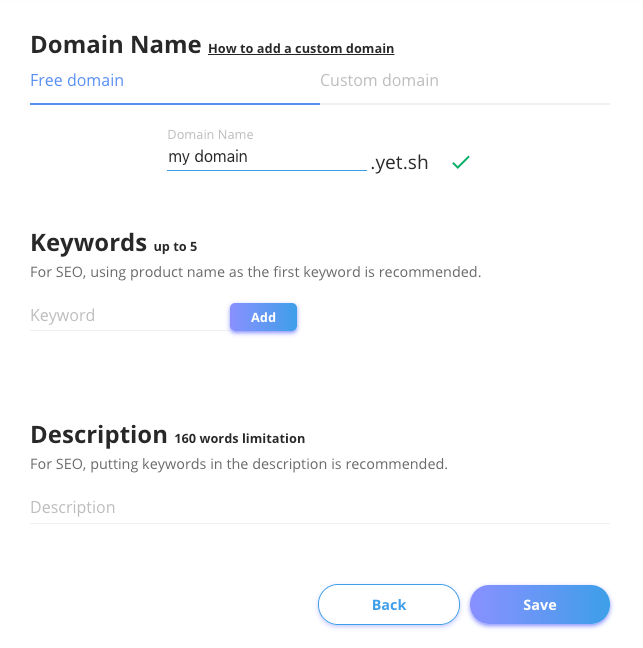Image resolution: width=643 pixels, height=648 pixels.
Task: Click the SEO hint about product name keyword
Action: 255,272
